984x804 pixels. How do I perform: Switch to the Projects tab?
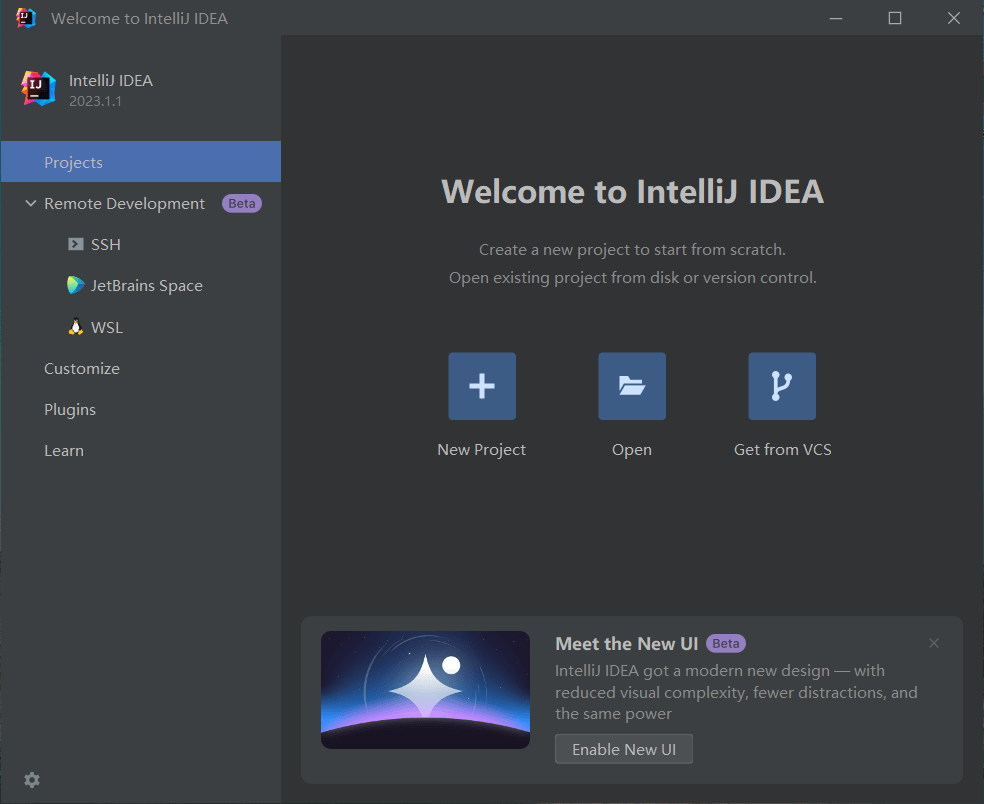(x=74, y=161)
